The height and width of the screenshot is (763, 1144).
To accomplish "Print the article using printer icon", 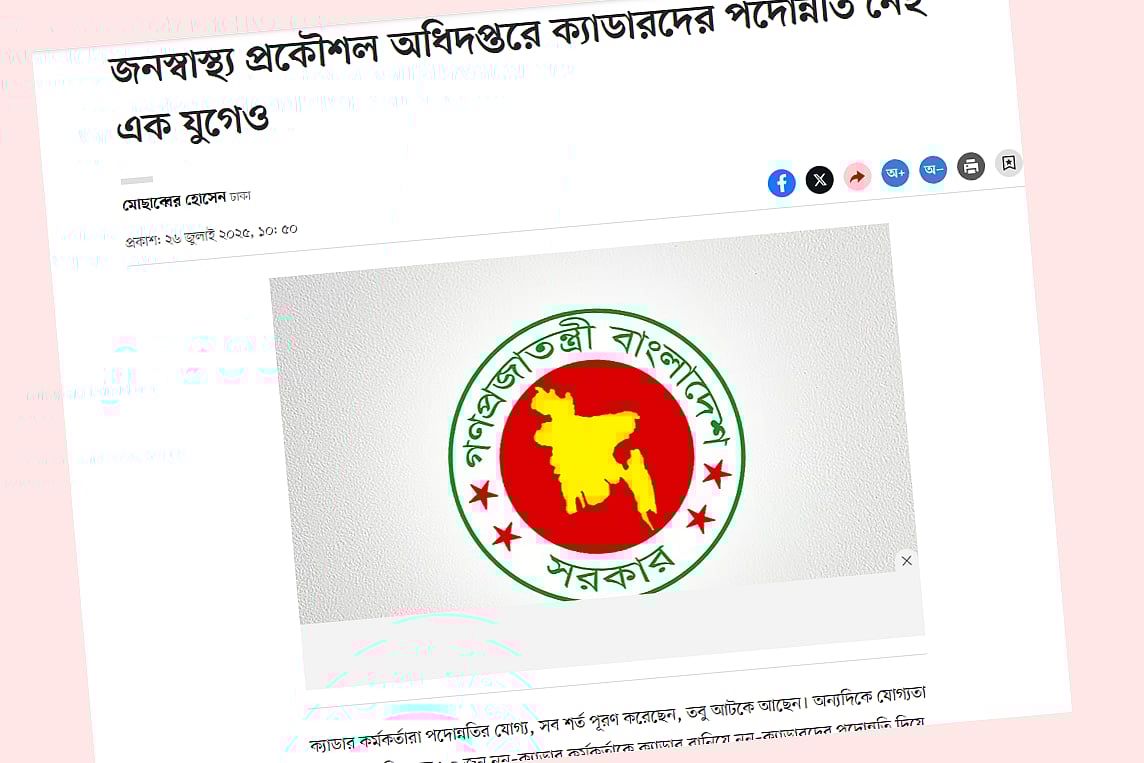I will [971, 166].
